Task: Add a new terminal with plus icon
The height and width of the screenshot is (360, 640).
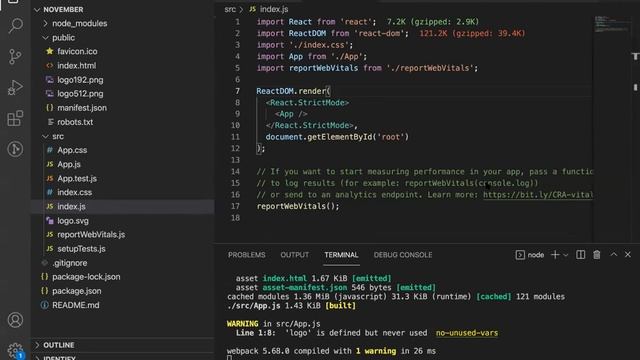Action: 555,255
